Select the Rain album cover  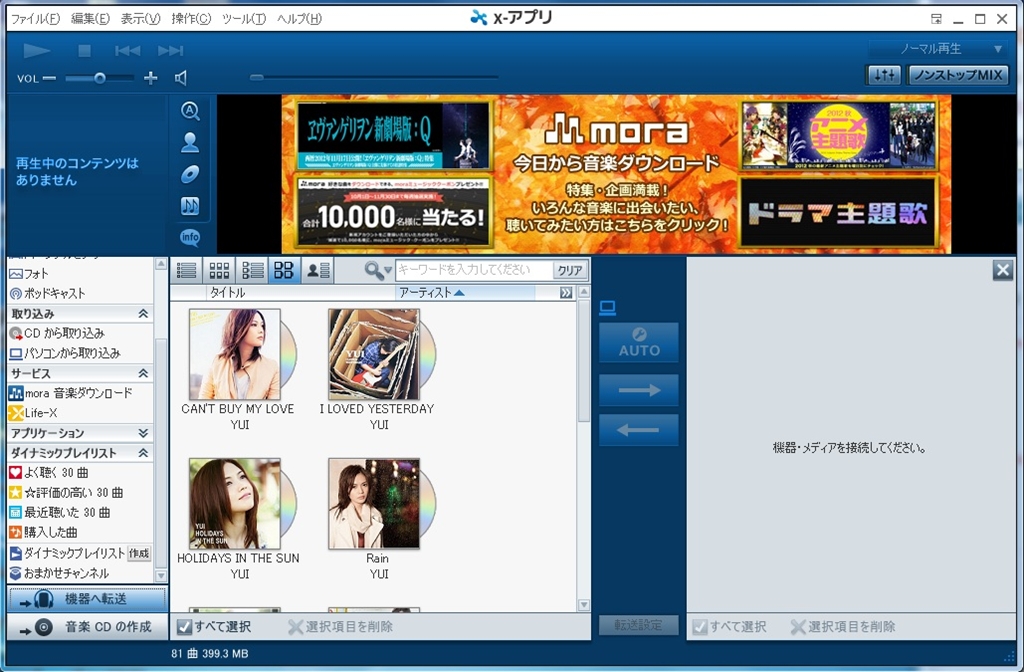point(374,504)
